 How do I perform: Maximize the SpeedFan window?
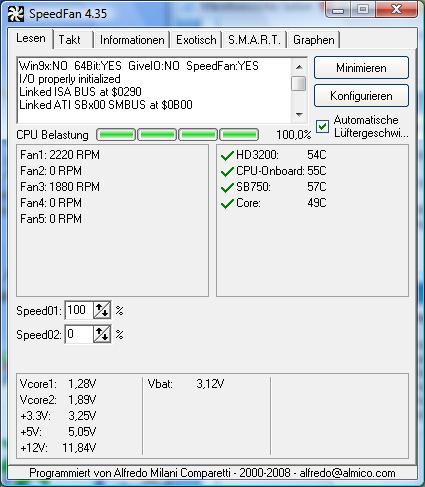(363, 10)
